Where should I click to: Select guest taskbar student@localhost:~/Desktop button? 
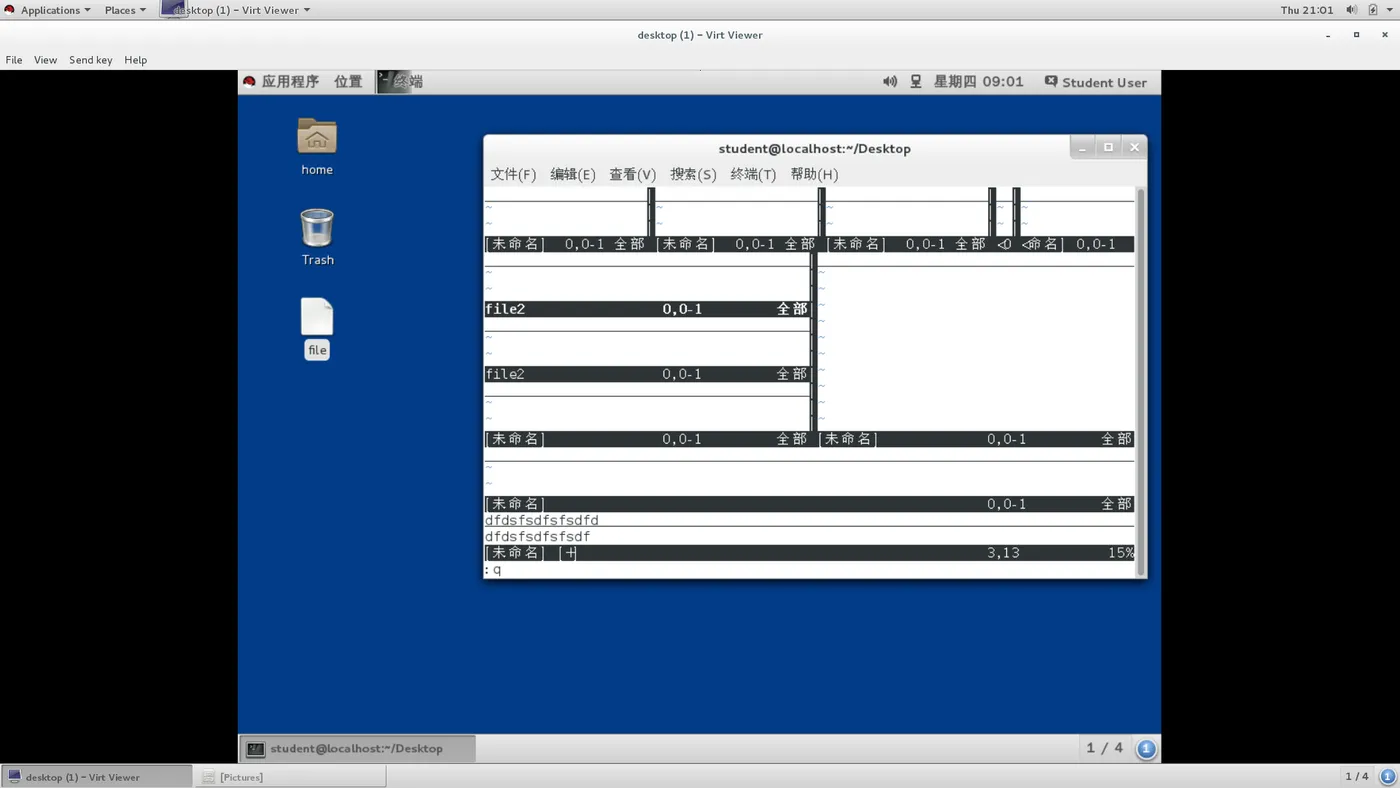click(357, 748)
